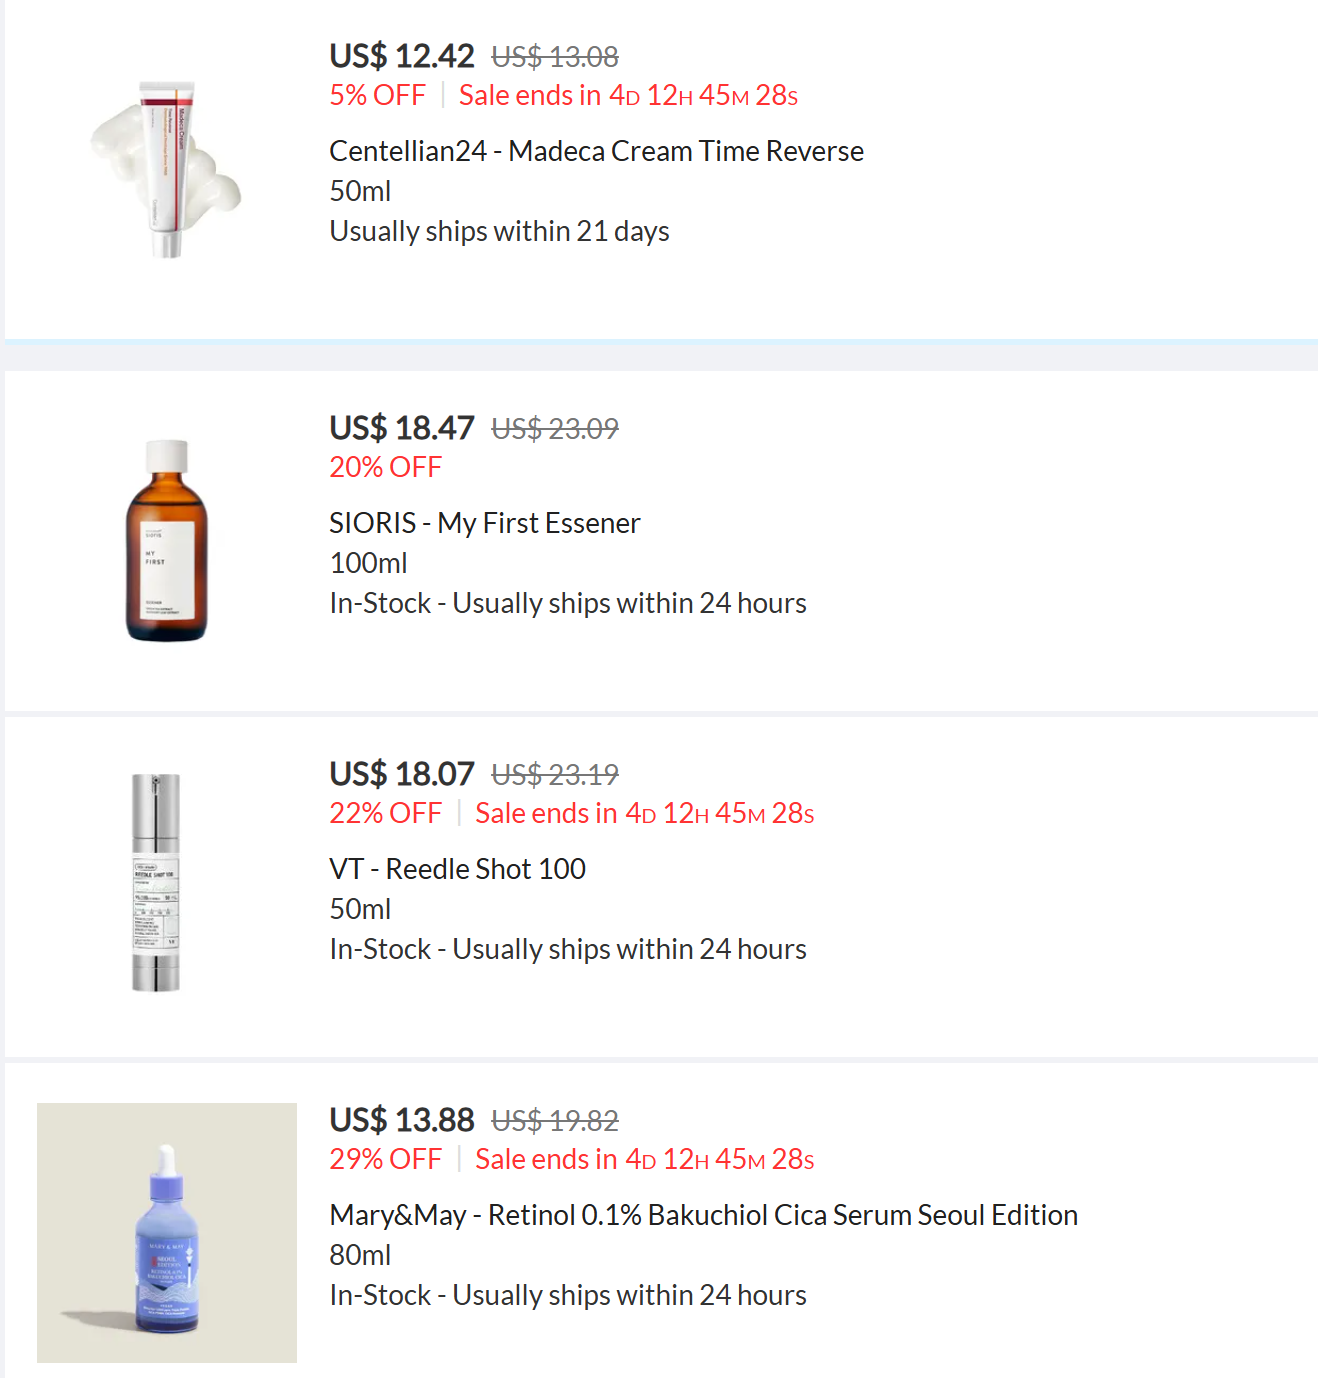The image size is (1318, 1378).
Task: Click the Centellian24 Madeca Cream product image
Action: (166, 170)
